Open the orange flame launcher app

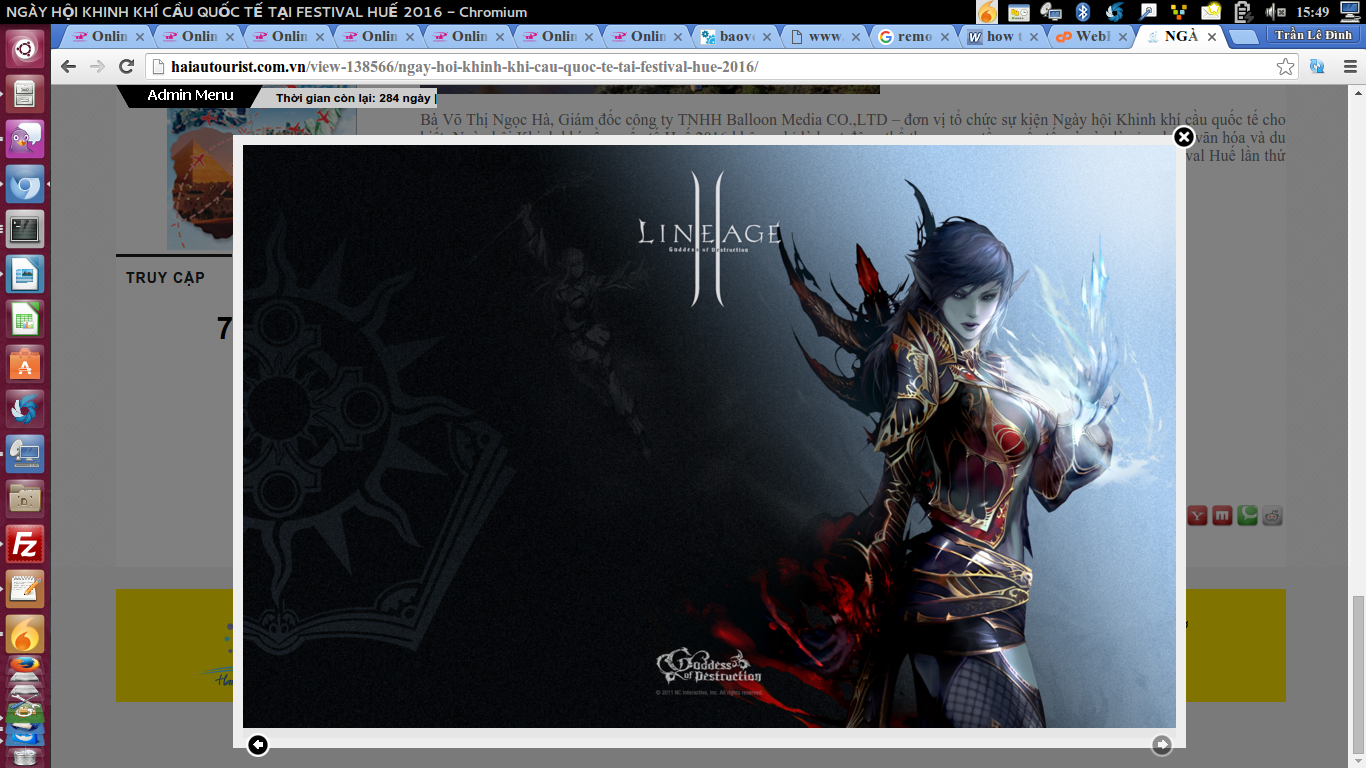[25, 634]
